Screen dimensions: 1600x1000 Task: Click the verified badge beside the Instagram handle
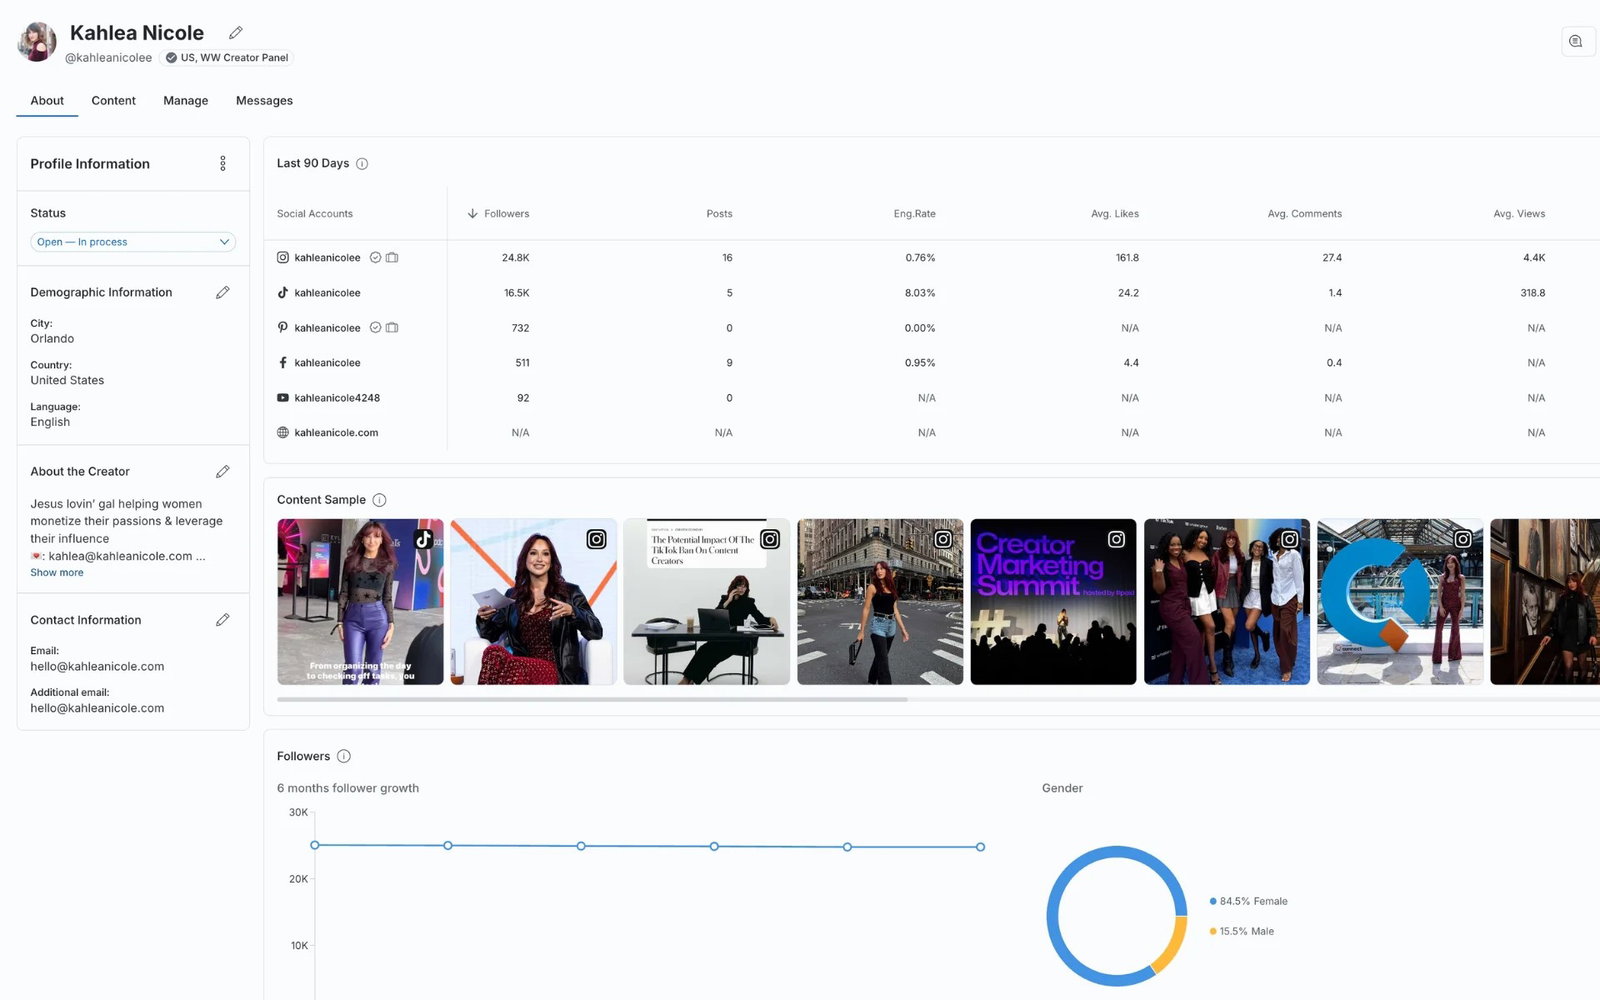coord(375,257)
